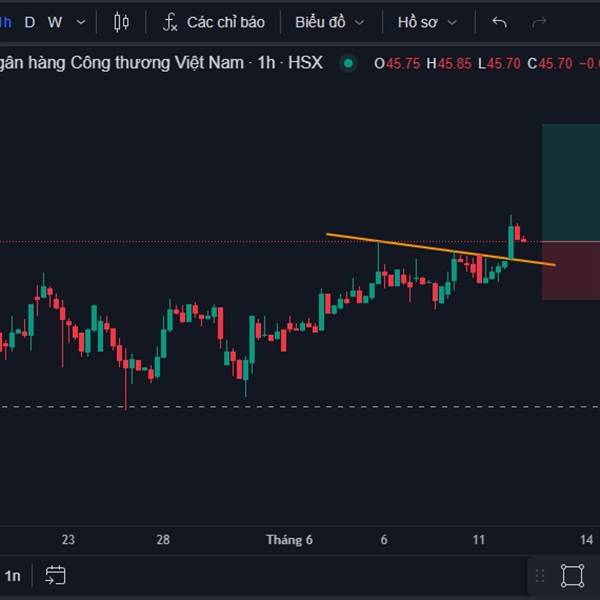
Task: Click the orange trendline drawing
Action: point(440,249)
